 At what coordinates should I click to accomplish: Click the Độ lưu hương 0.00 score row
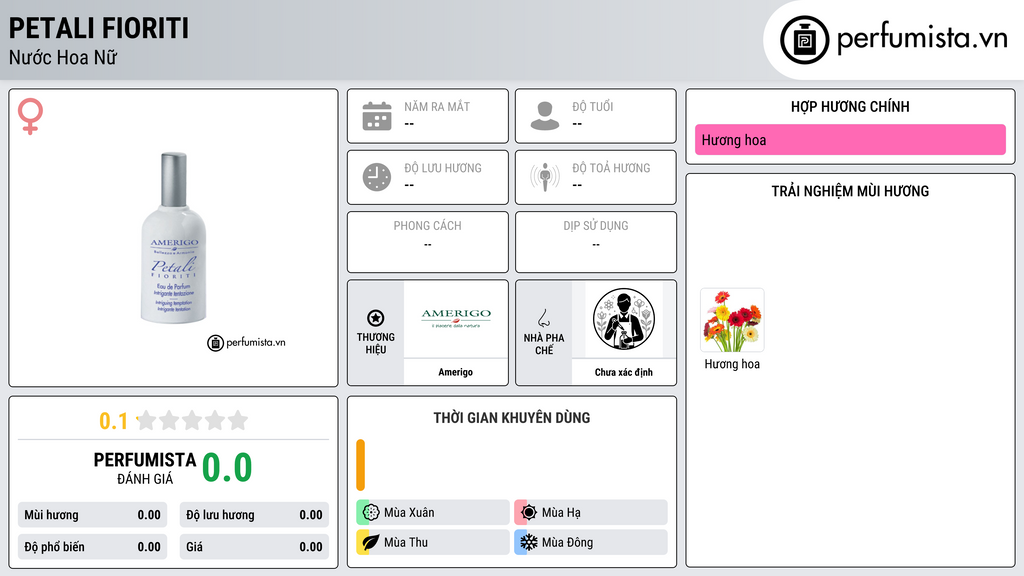(x=254, y=515)
